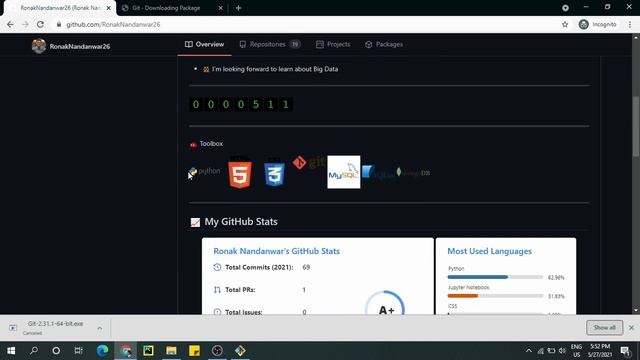Image resolution: width=640 pixels, height=360 pixels.
Task: Click the CSS3 logo badge
Action: tap(274, 172)
